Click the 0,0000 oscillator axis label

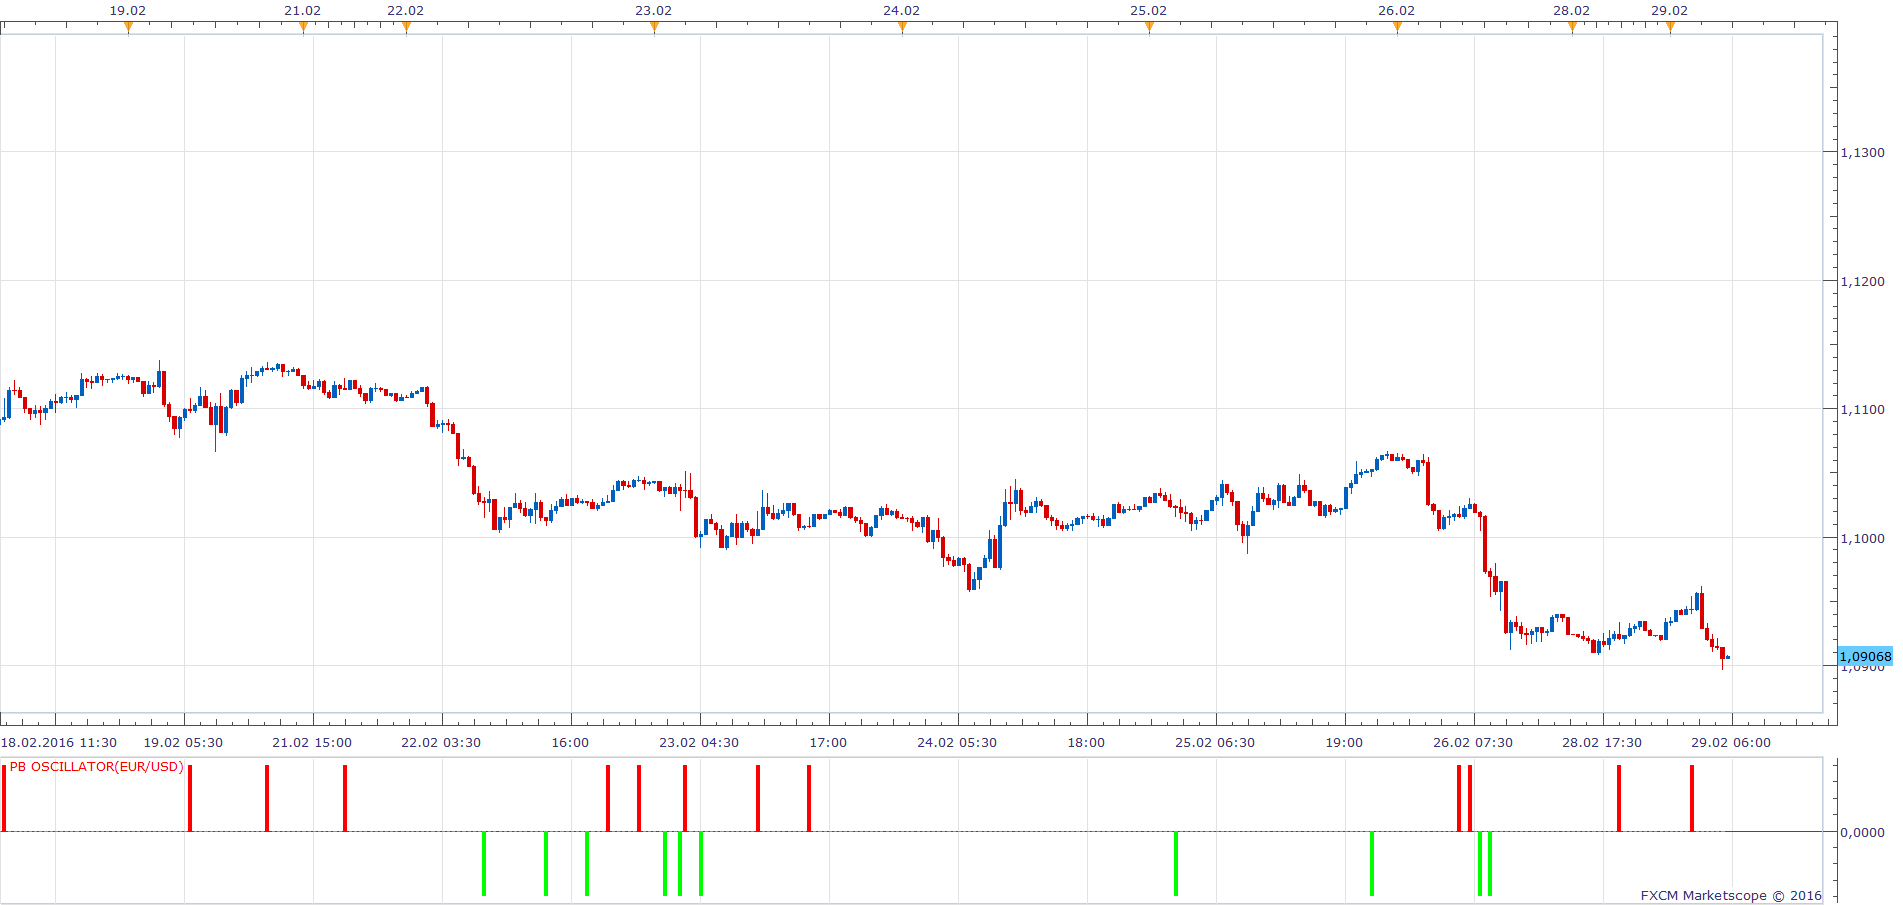click(x=1863, y=833)
